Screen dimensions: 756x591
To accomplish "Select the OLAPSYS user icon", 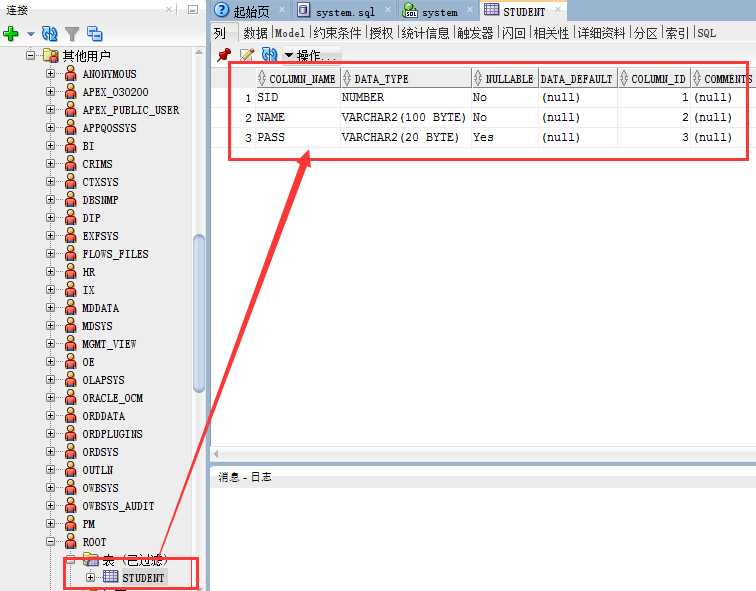I will [x=71, y=379].
